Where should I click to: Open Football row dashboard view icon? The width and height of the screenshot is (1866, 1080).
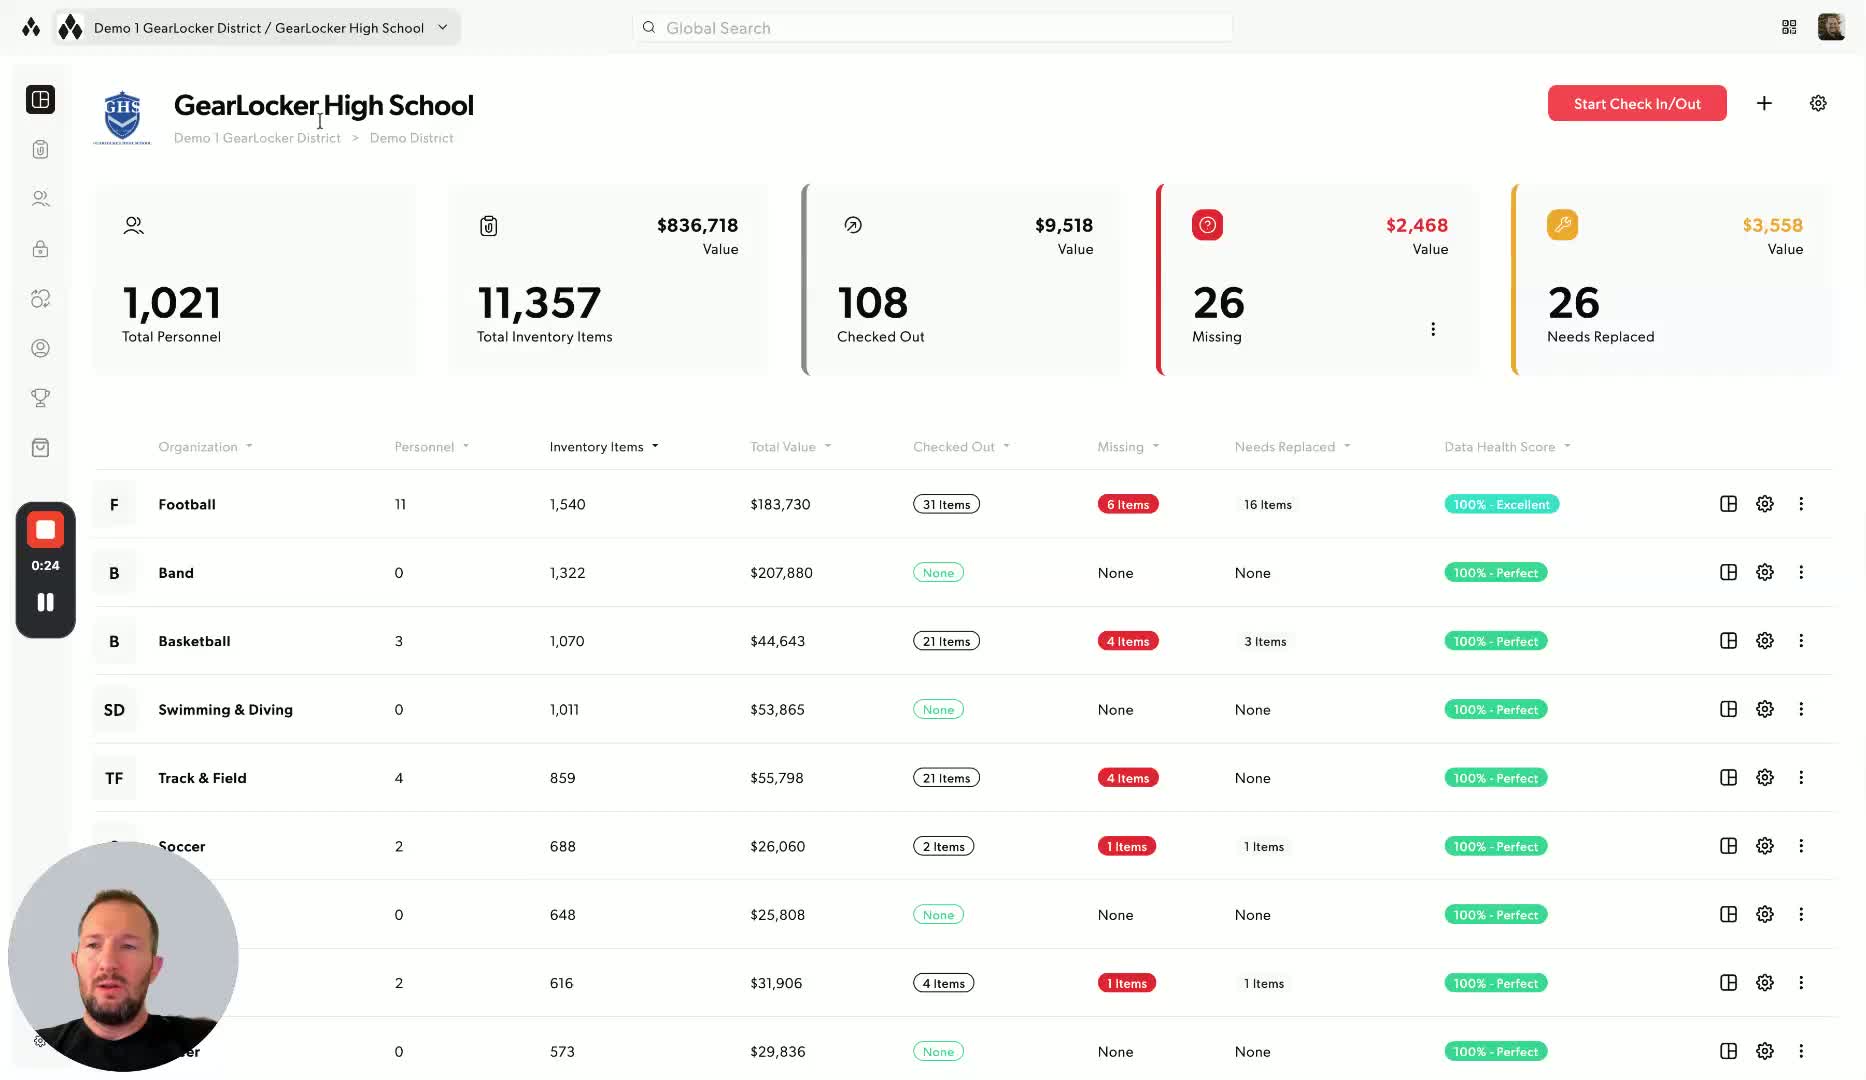[x=1728, y=504]
